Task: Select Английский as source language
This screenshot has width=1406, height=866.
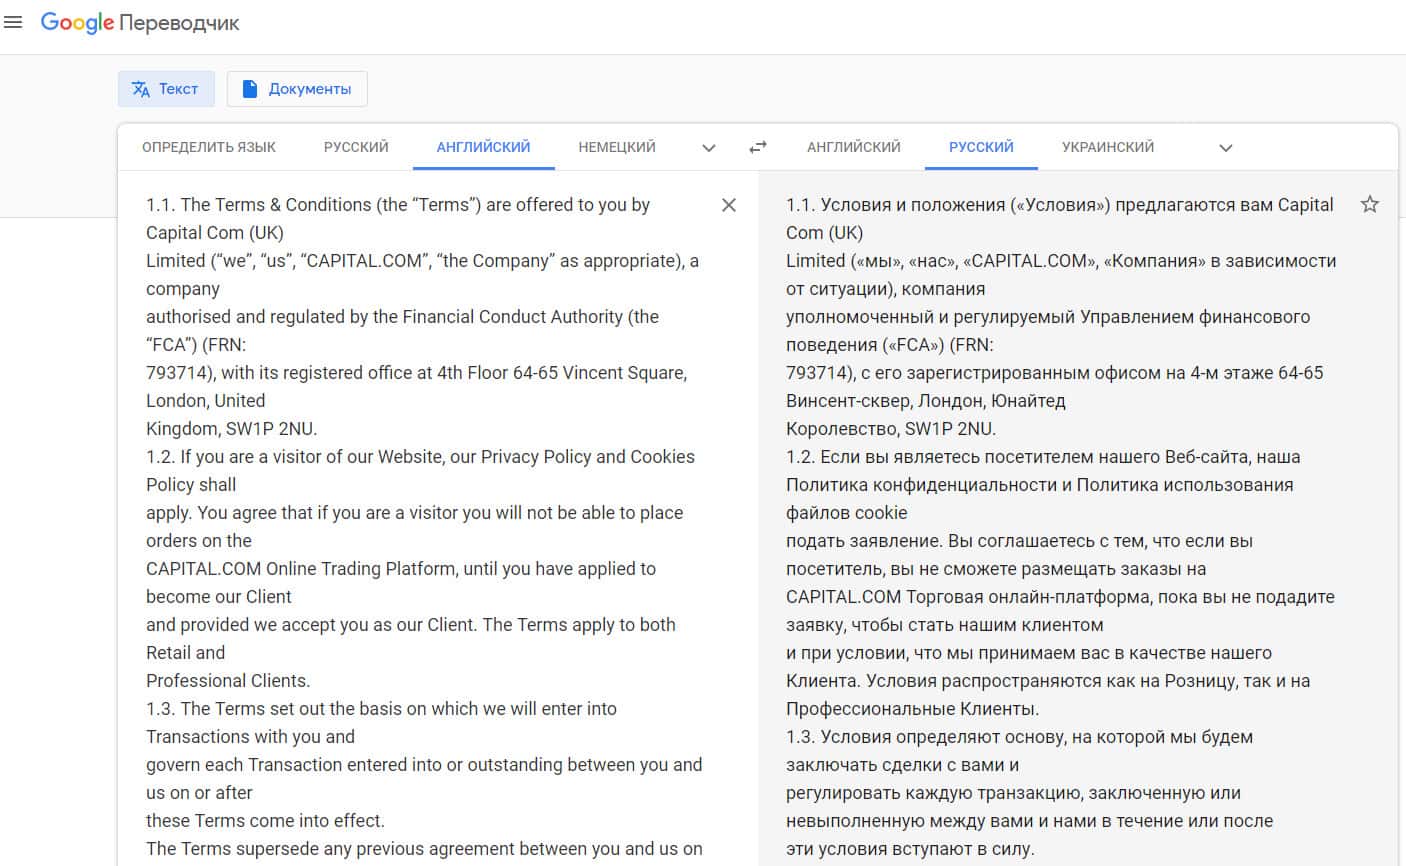Action: click(483, 147)
